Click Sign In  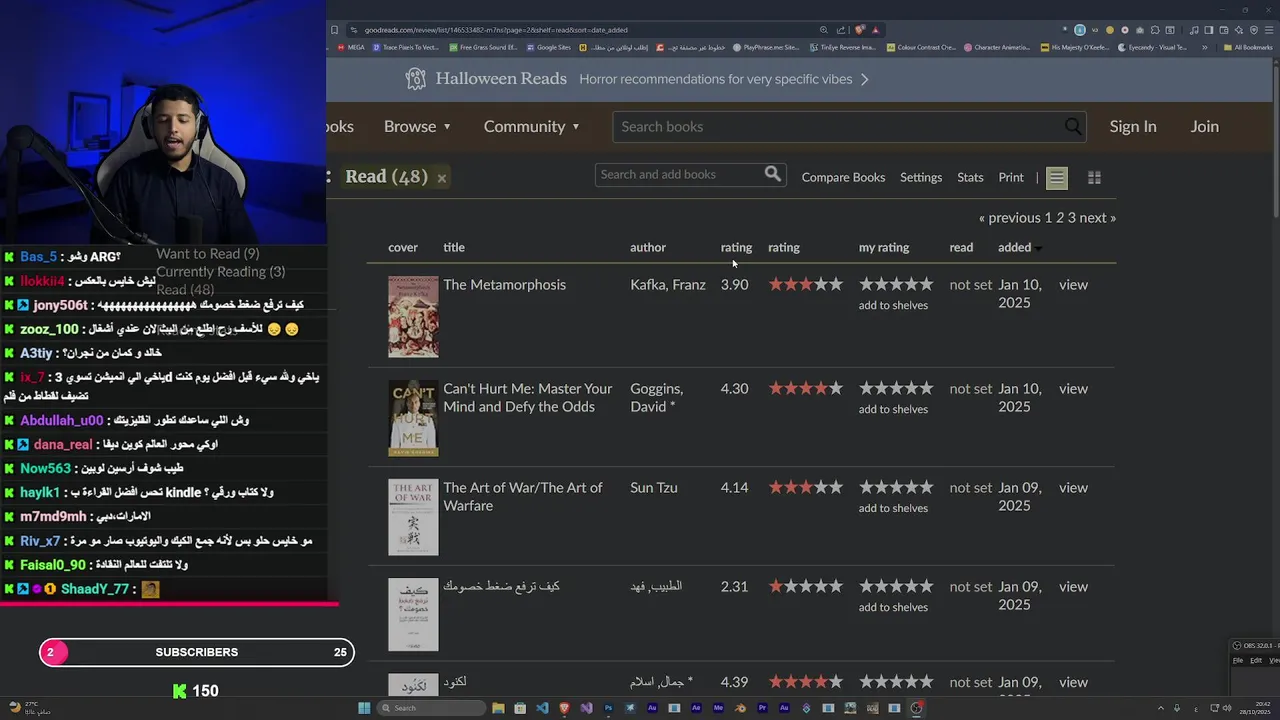coord(1133,126)
